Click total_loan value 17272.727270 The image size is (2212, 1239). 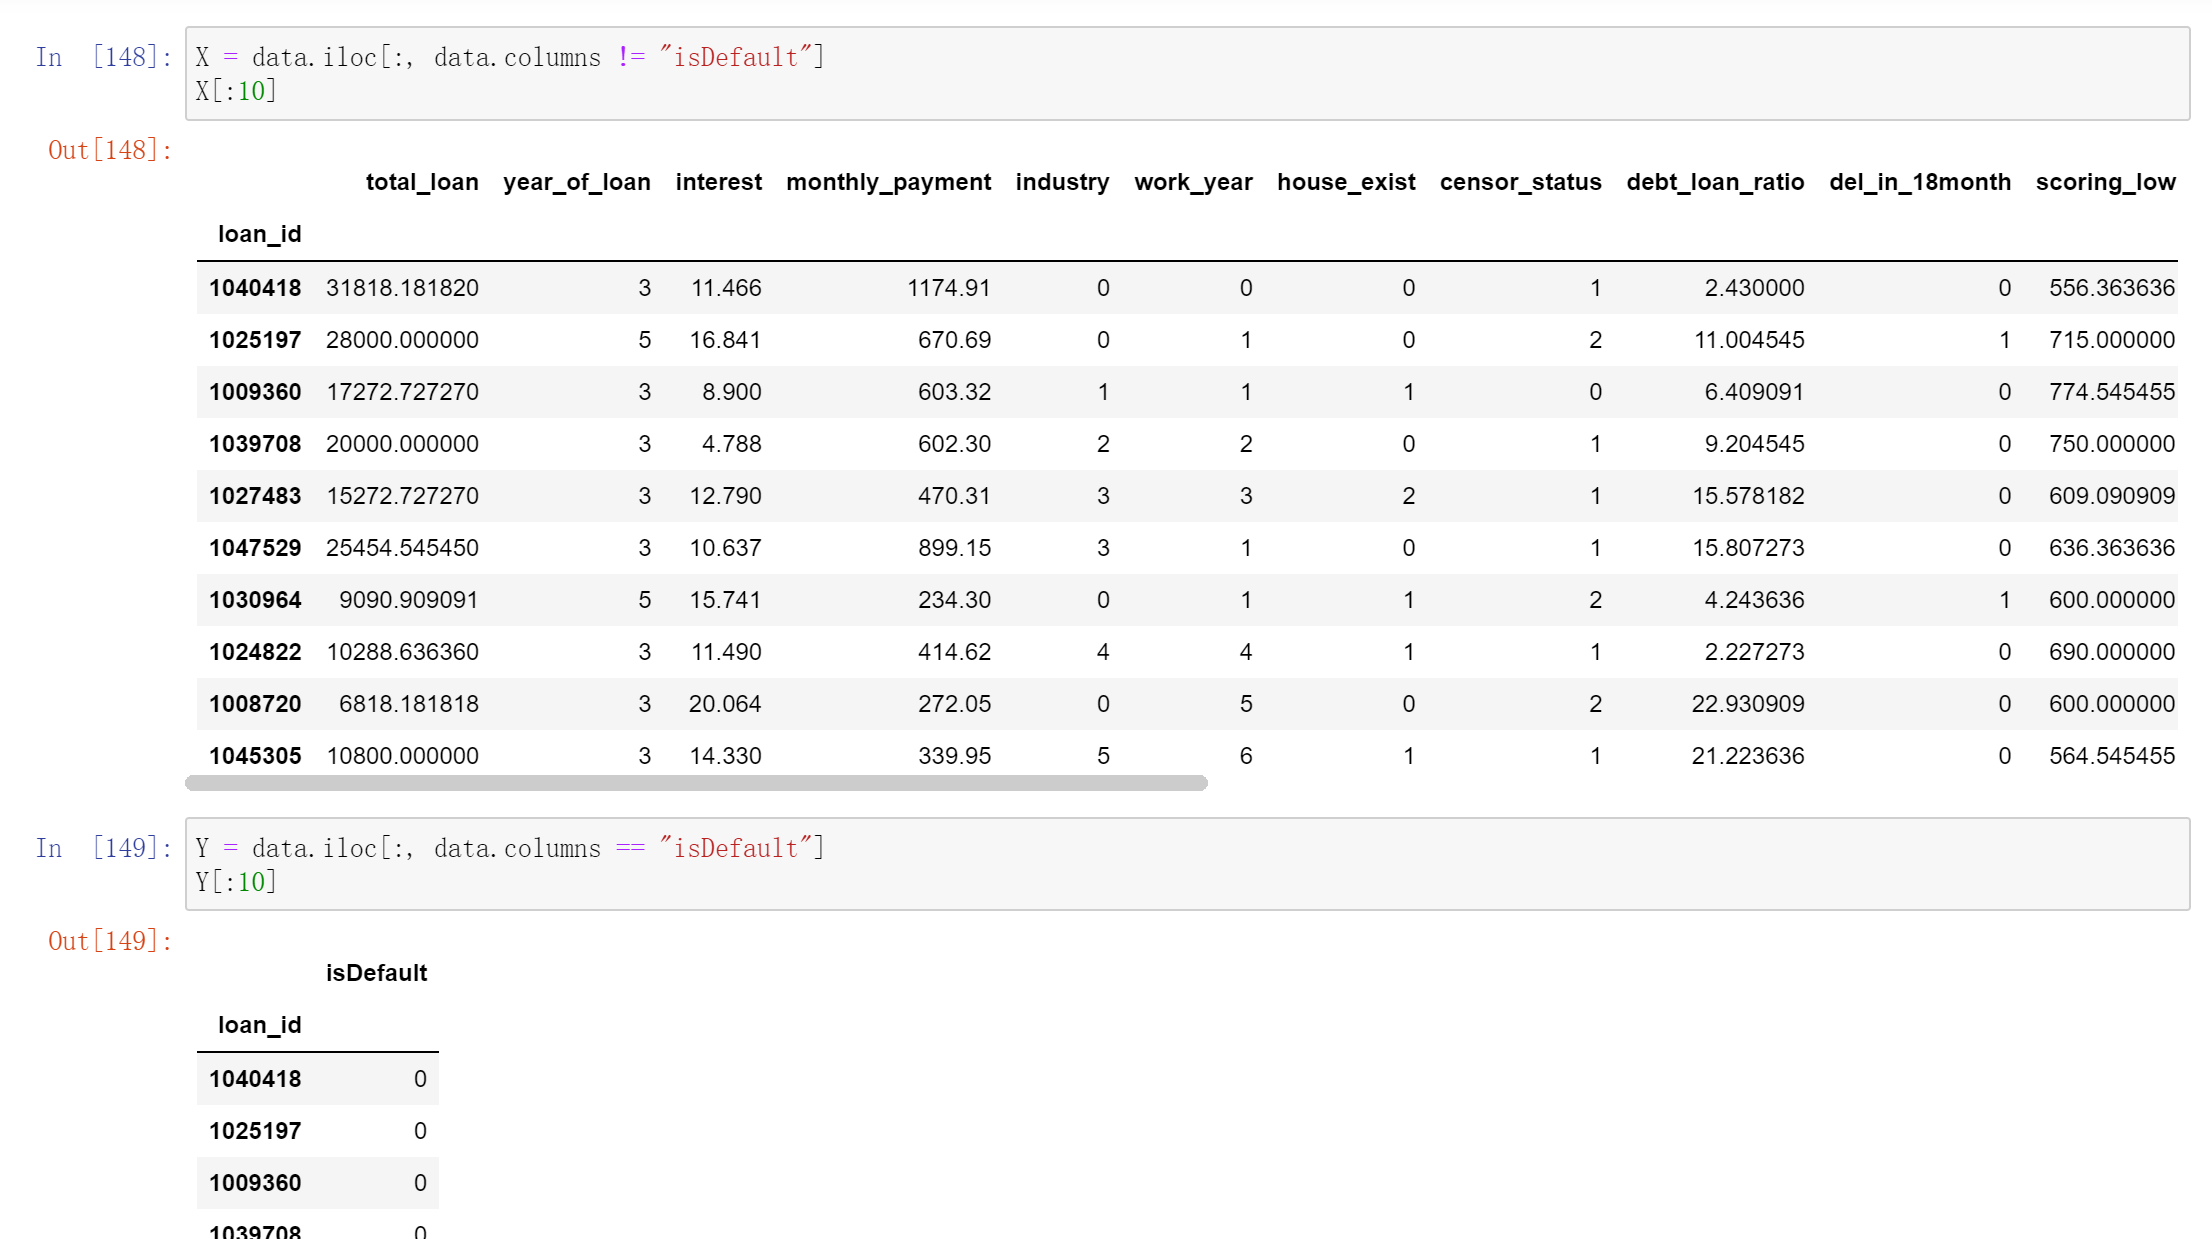[x=402, y=392]
